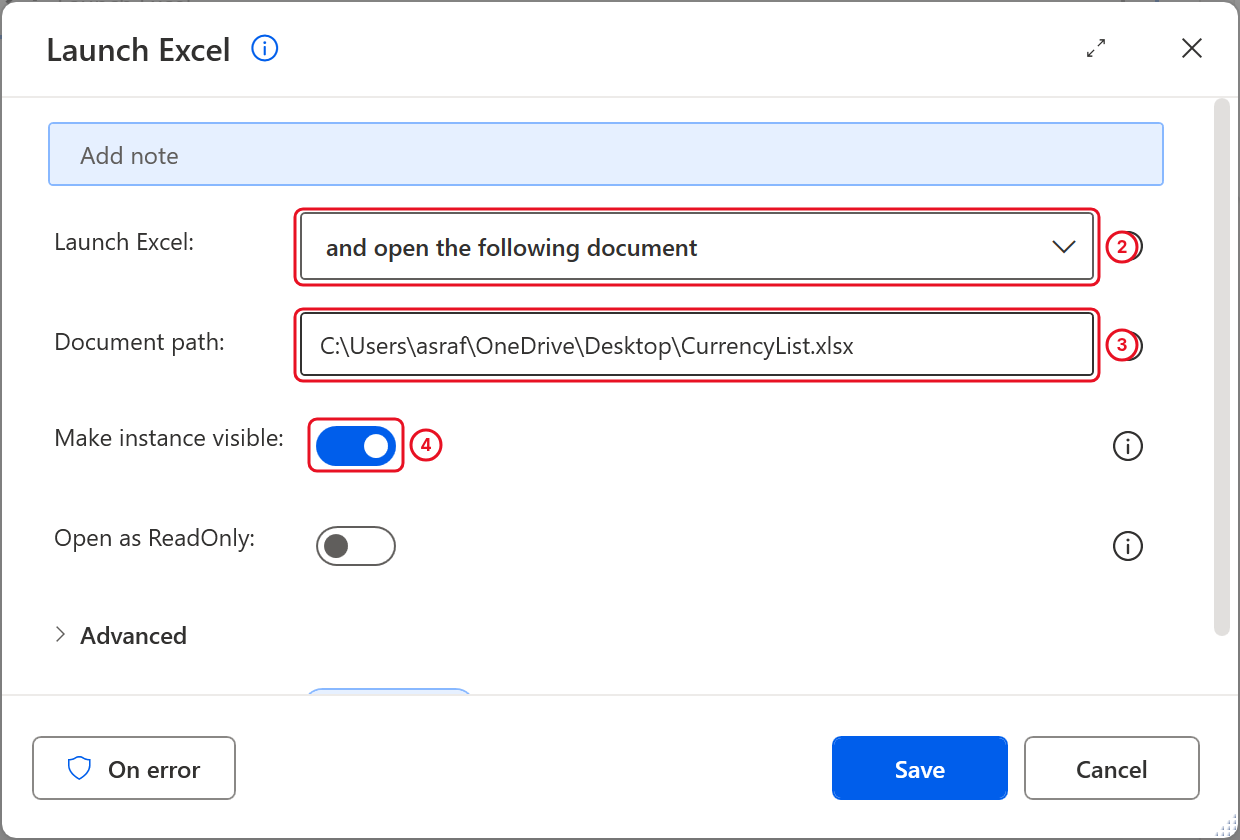The height and width of the screenshot is (840, 1240).
Task: Click the Document path text box
Action: click(x=697, y=346)
